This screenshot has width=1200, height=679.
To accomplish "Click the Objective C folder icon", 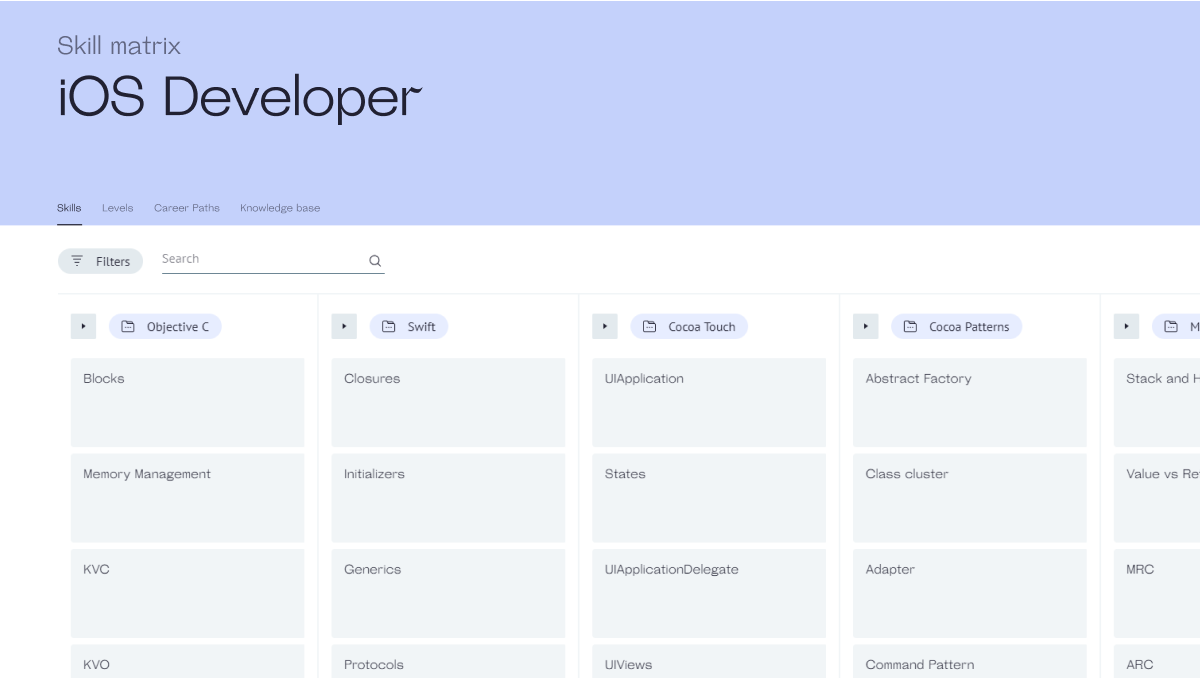I will click(x=128, y=326).
